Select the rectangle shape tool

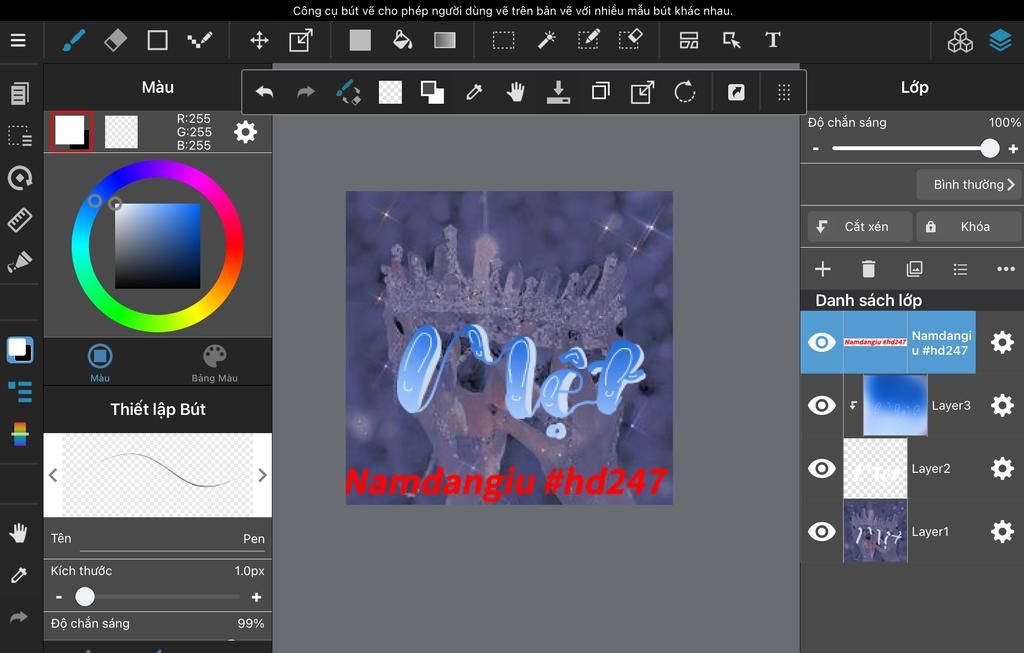coord(157,40)
